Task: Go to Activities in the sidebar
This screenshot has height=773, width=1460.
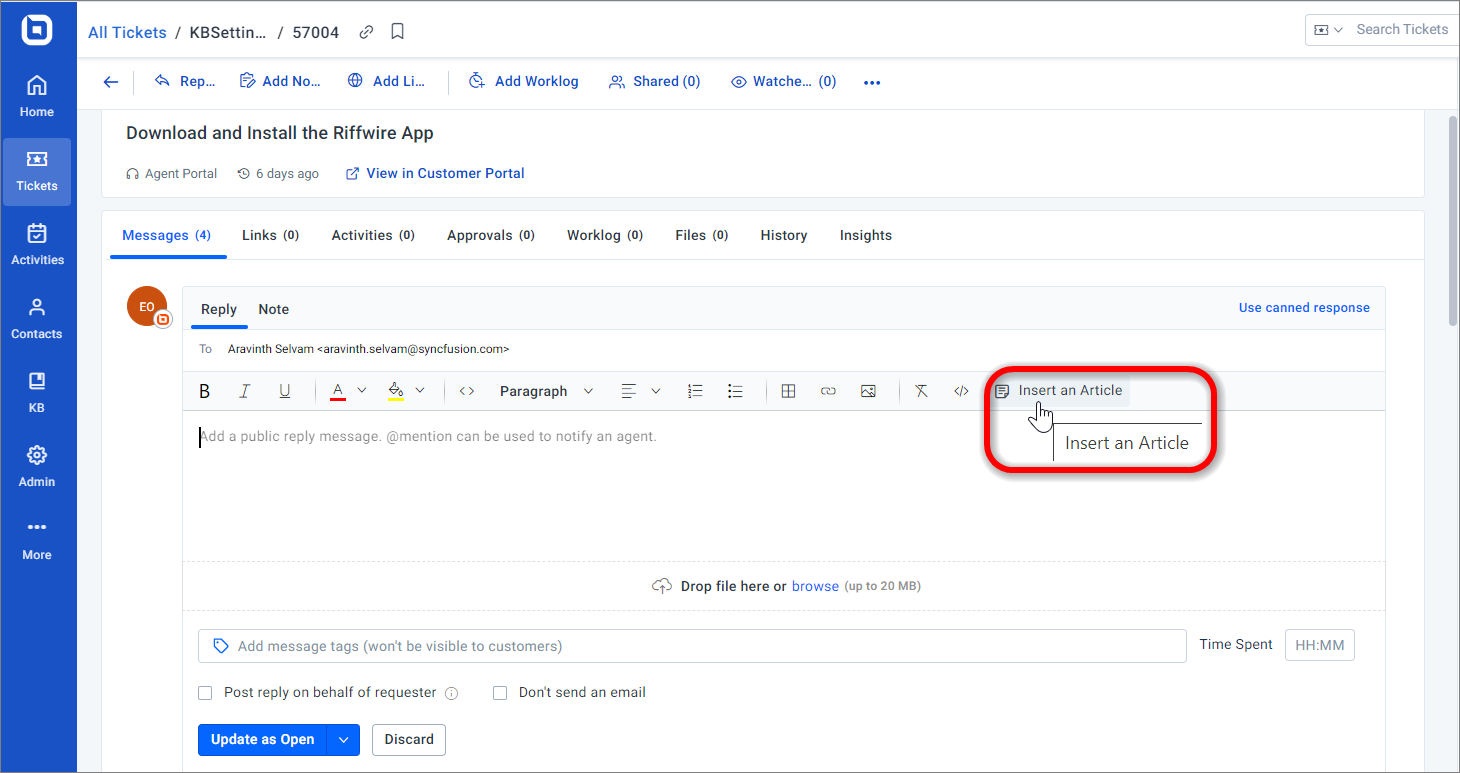Action: pyautogui.click(x=37, y=246)
